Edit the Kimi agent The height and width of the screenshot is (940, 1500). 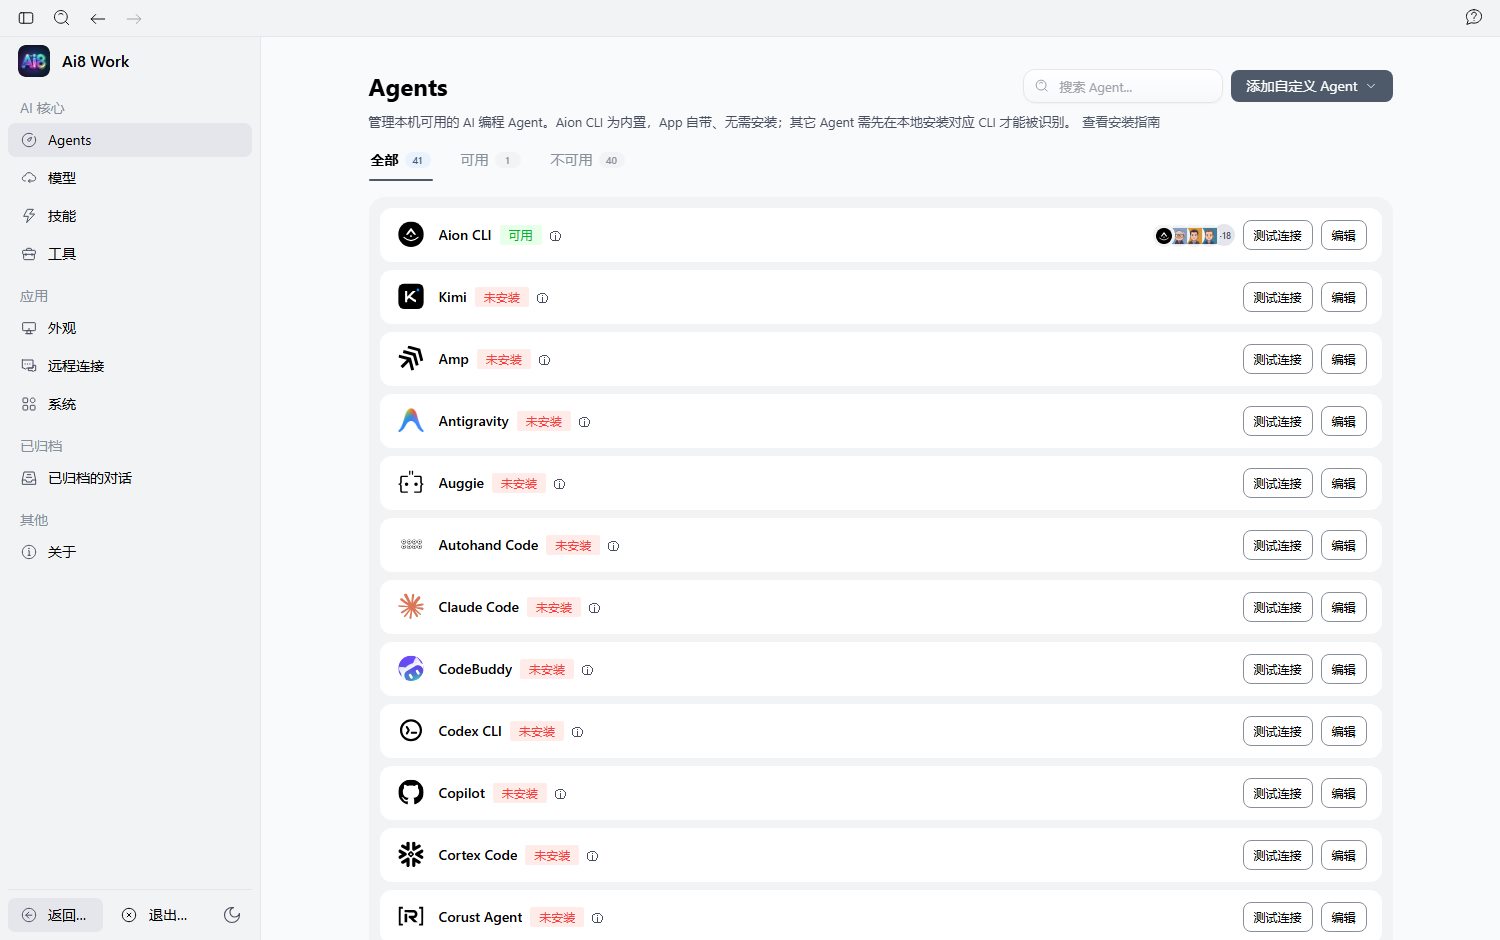click(1343, 298)
